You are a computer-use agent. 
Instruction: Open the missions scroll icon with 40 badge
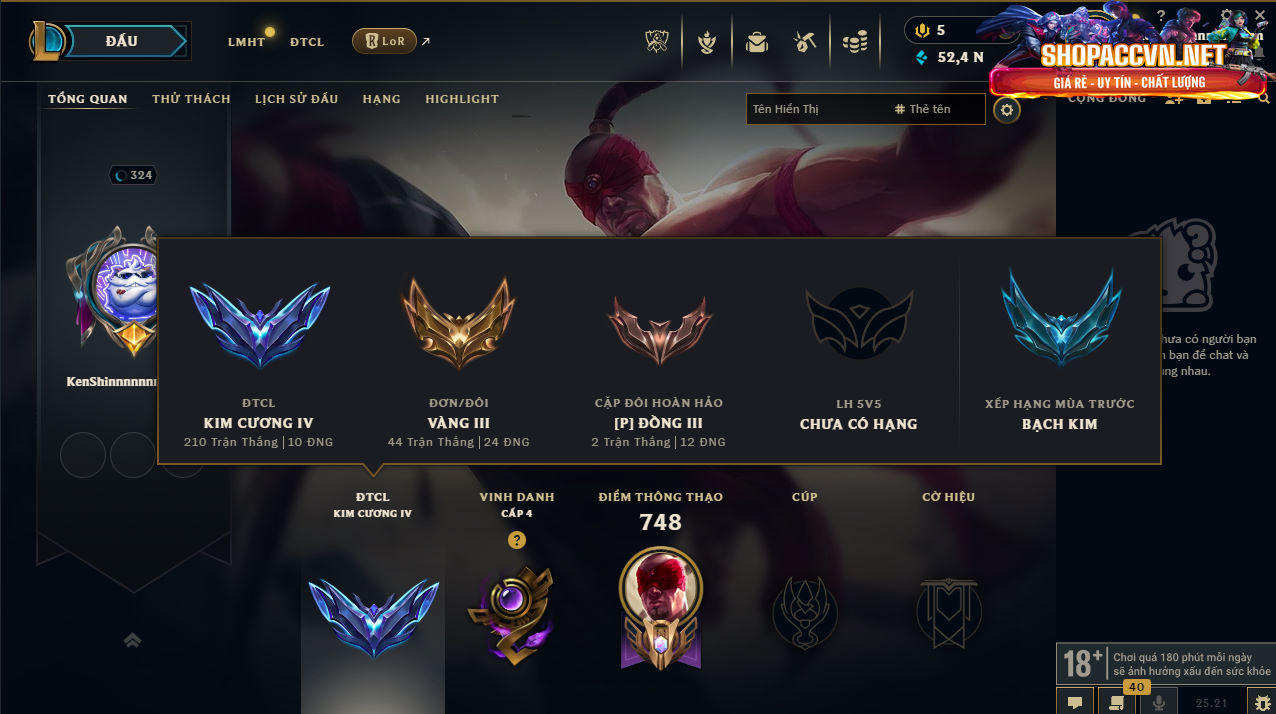(1116, 702)
